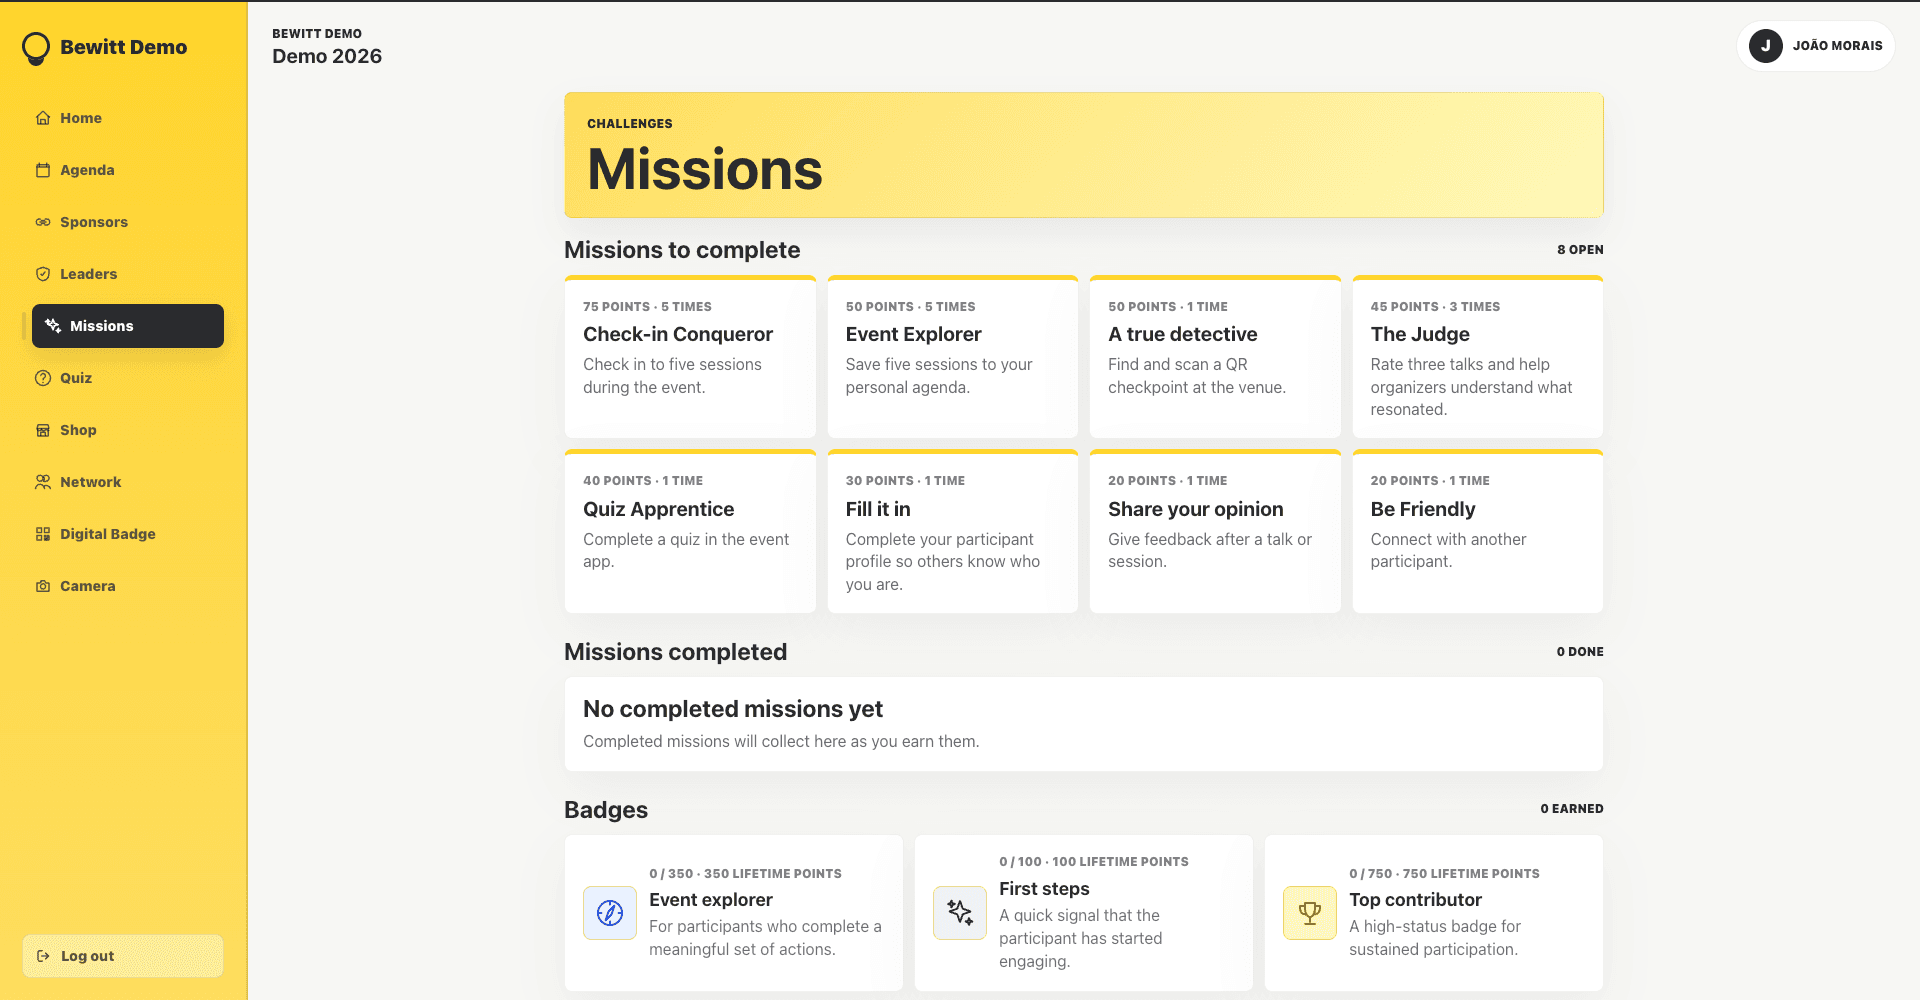The width and height of the screenshot is (1920, 1000).
Task: Click the Demo 2026 event title
Action: (x=327, y=56)
